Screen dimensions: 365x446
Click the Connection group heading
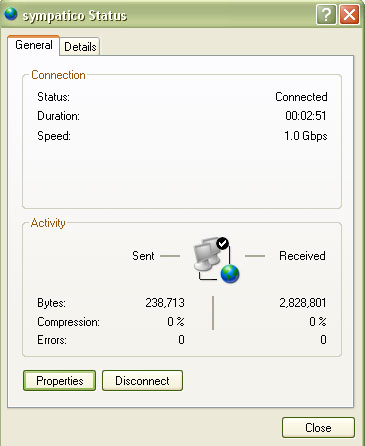coord(58,75)
